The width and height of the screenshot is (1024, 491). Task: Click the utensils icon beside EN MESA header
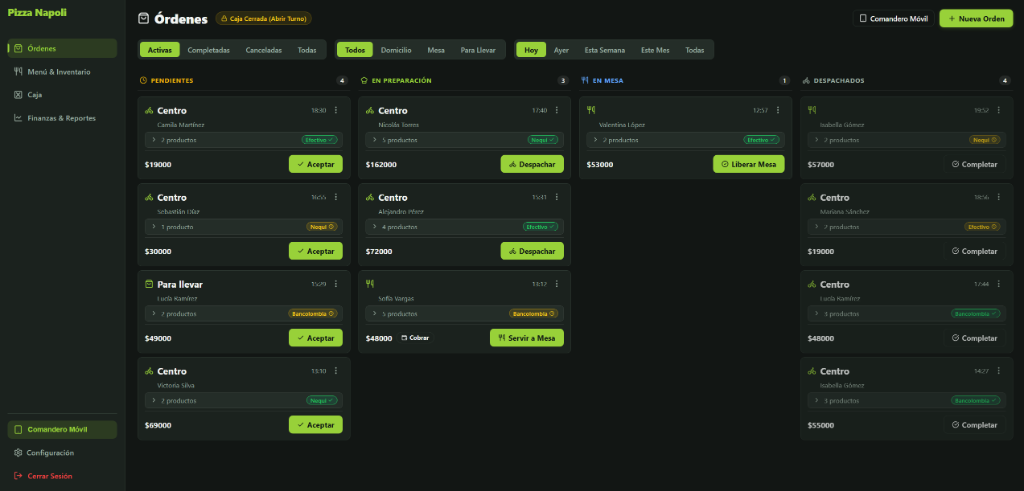(x=585, y=81)
